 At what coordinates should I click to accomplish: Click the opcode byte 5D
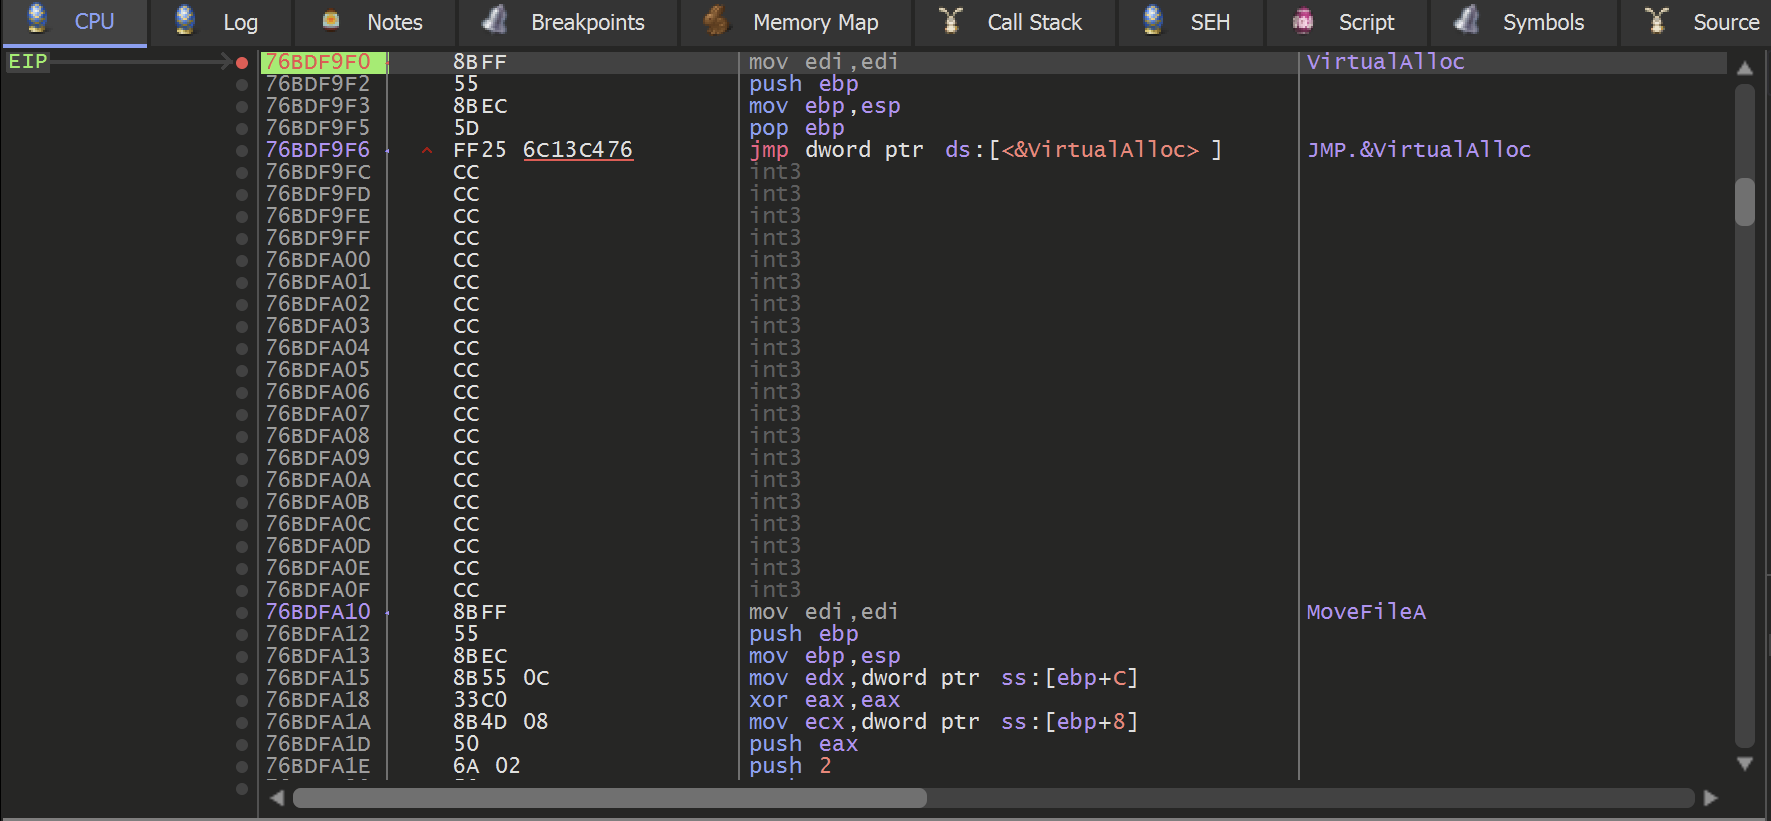(466, 128)
